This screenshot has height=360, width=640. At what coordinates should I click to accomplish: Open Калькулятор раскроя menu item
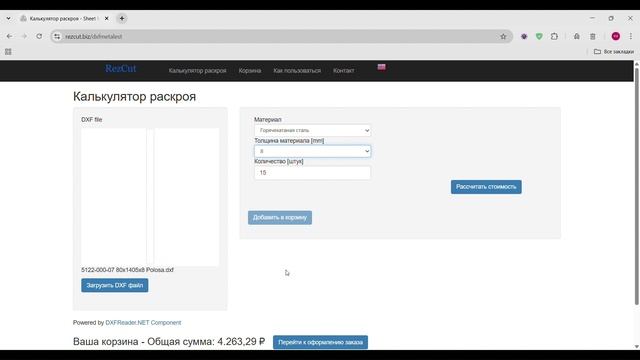(x=198, y=71)
